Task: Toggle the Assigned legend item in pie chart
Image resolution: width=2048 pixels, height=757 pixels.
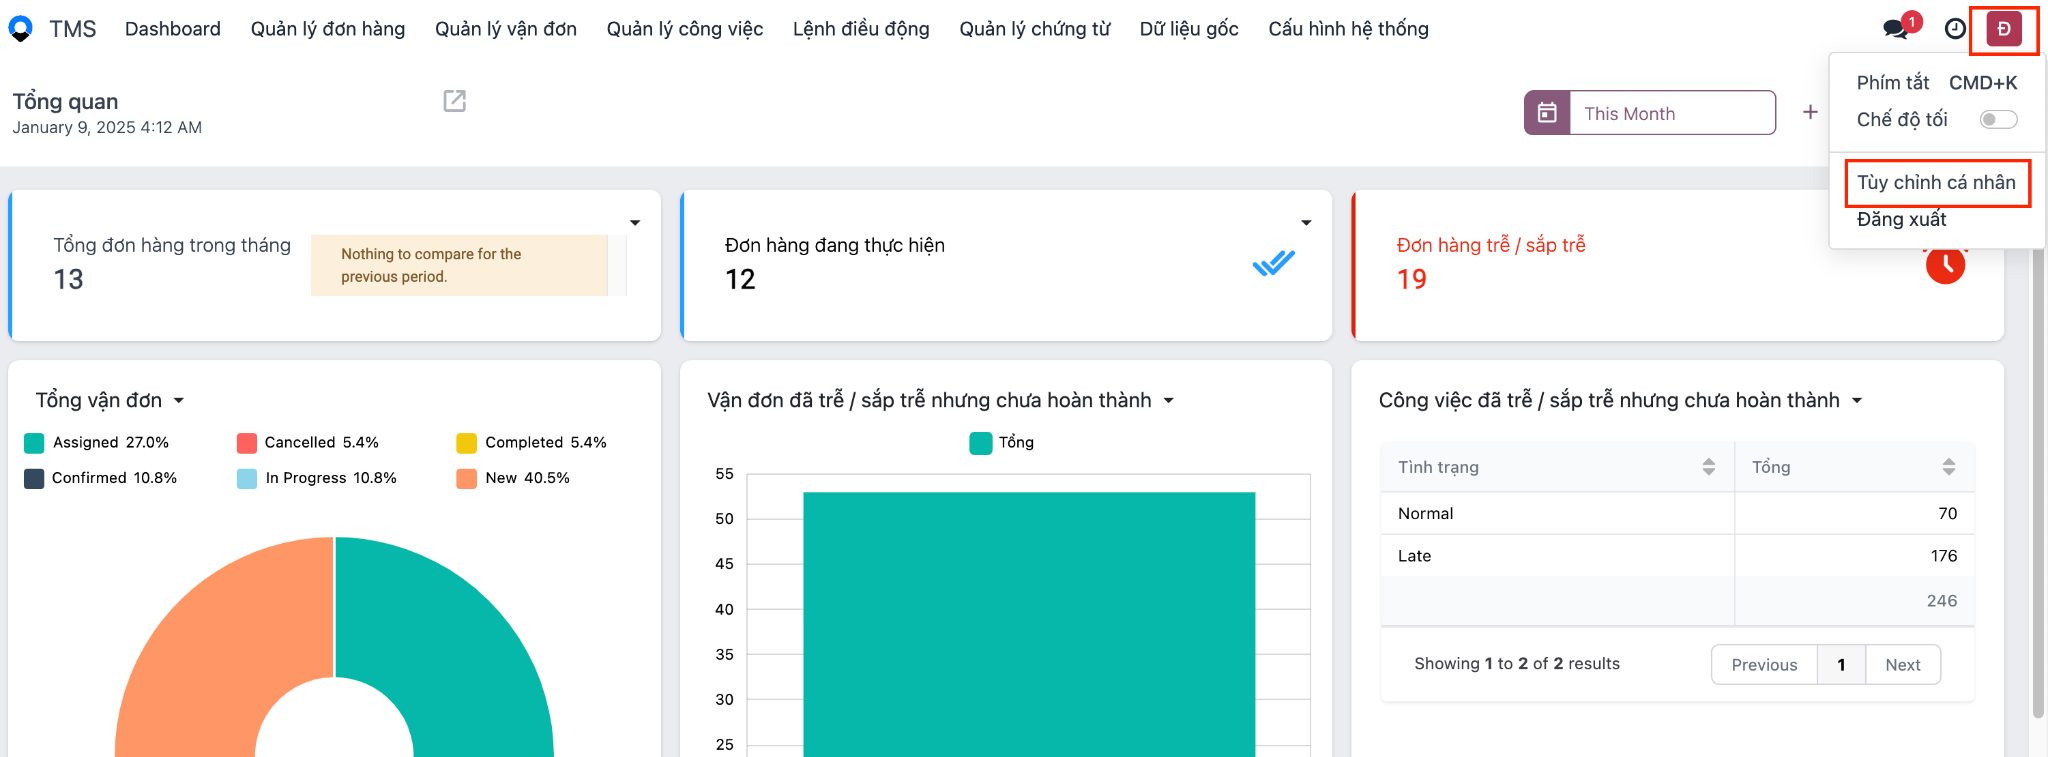Action: click(x=97, y=443)
